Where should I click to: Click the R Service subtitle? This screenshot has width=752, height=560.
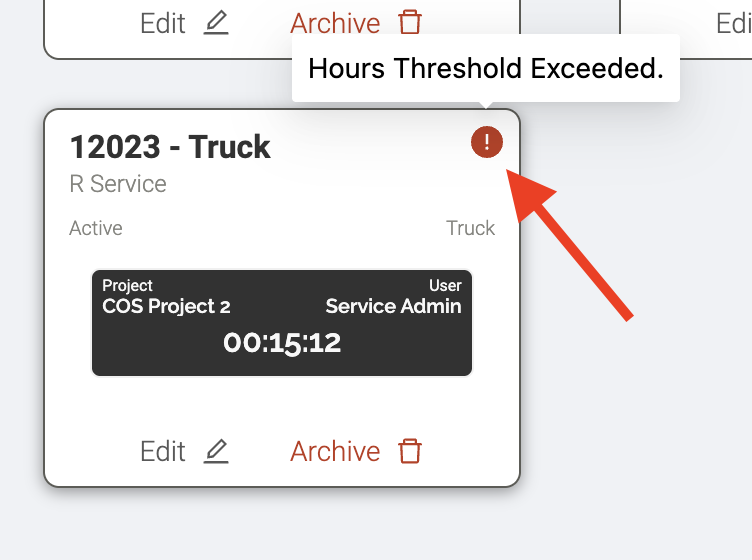click(x=118, y=184)
